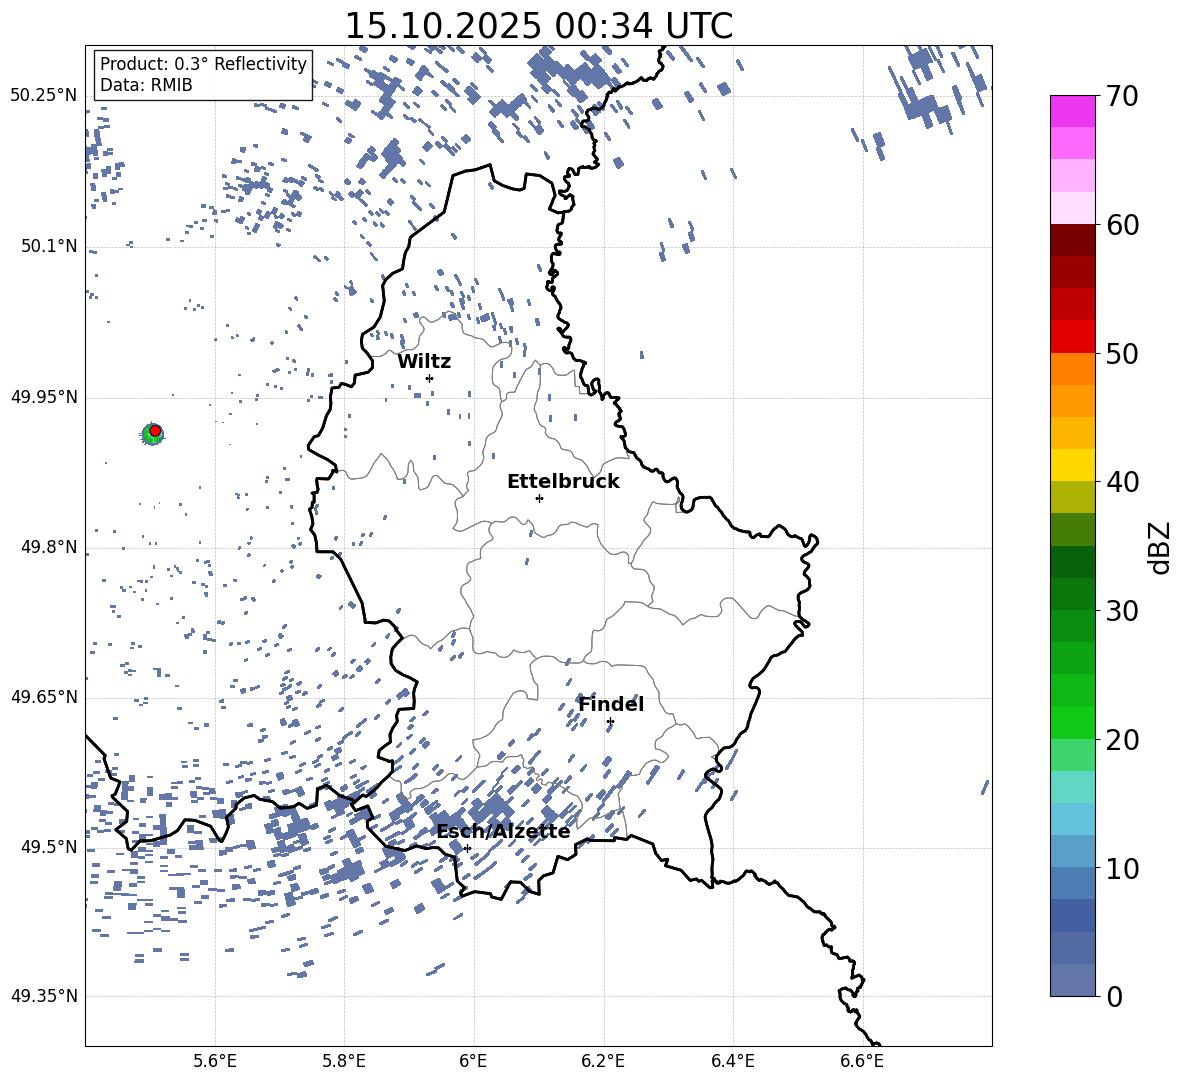Click the colorbar tick label 60
The height and width of the screenshot is (1081, 1184).
(1122, 225)
